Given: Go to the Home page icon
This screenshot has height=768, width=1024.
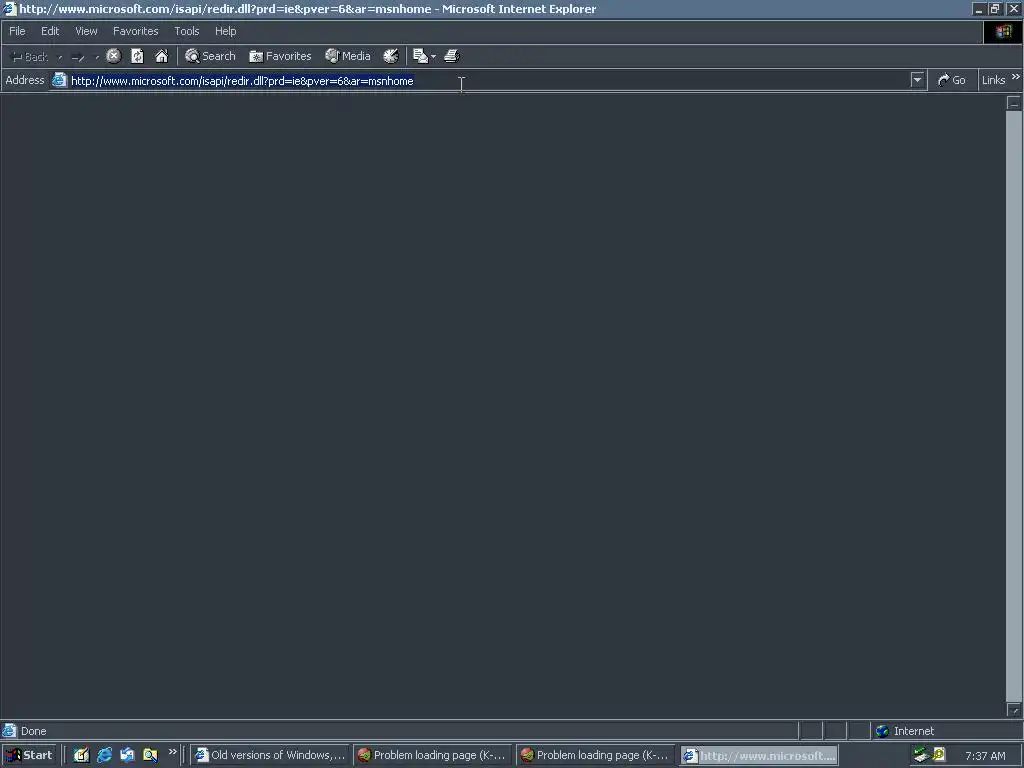Looking at the screenshot, I should click(161, 56).
